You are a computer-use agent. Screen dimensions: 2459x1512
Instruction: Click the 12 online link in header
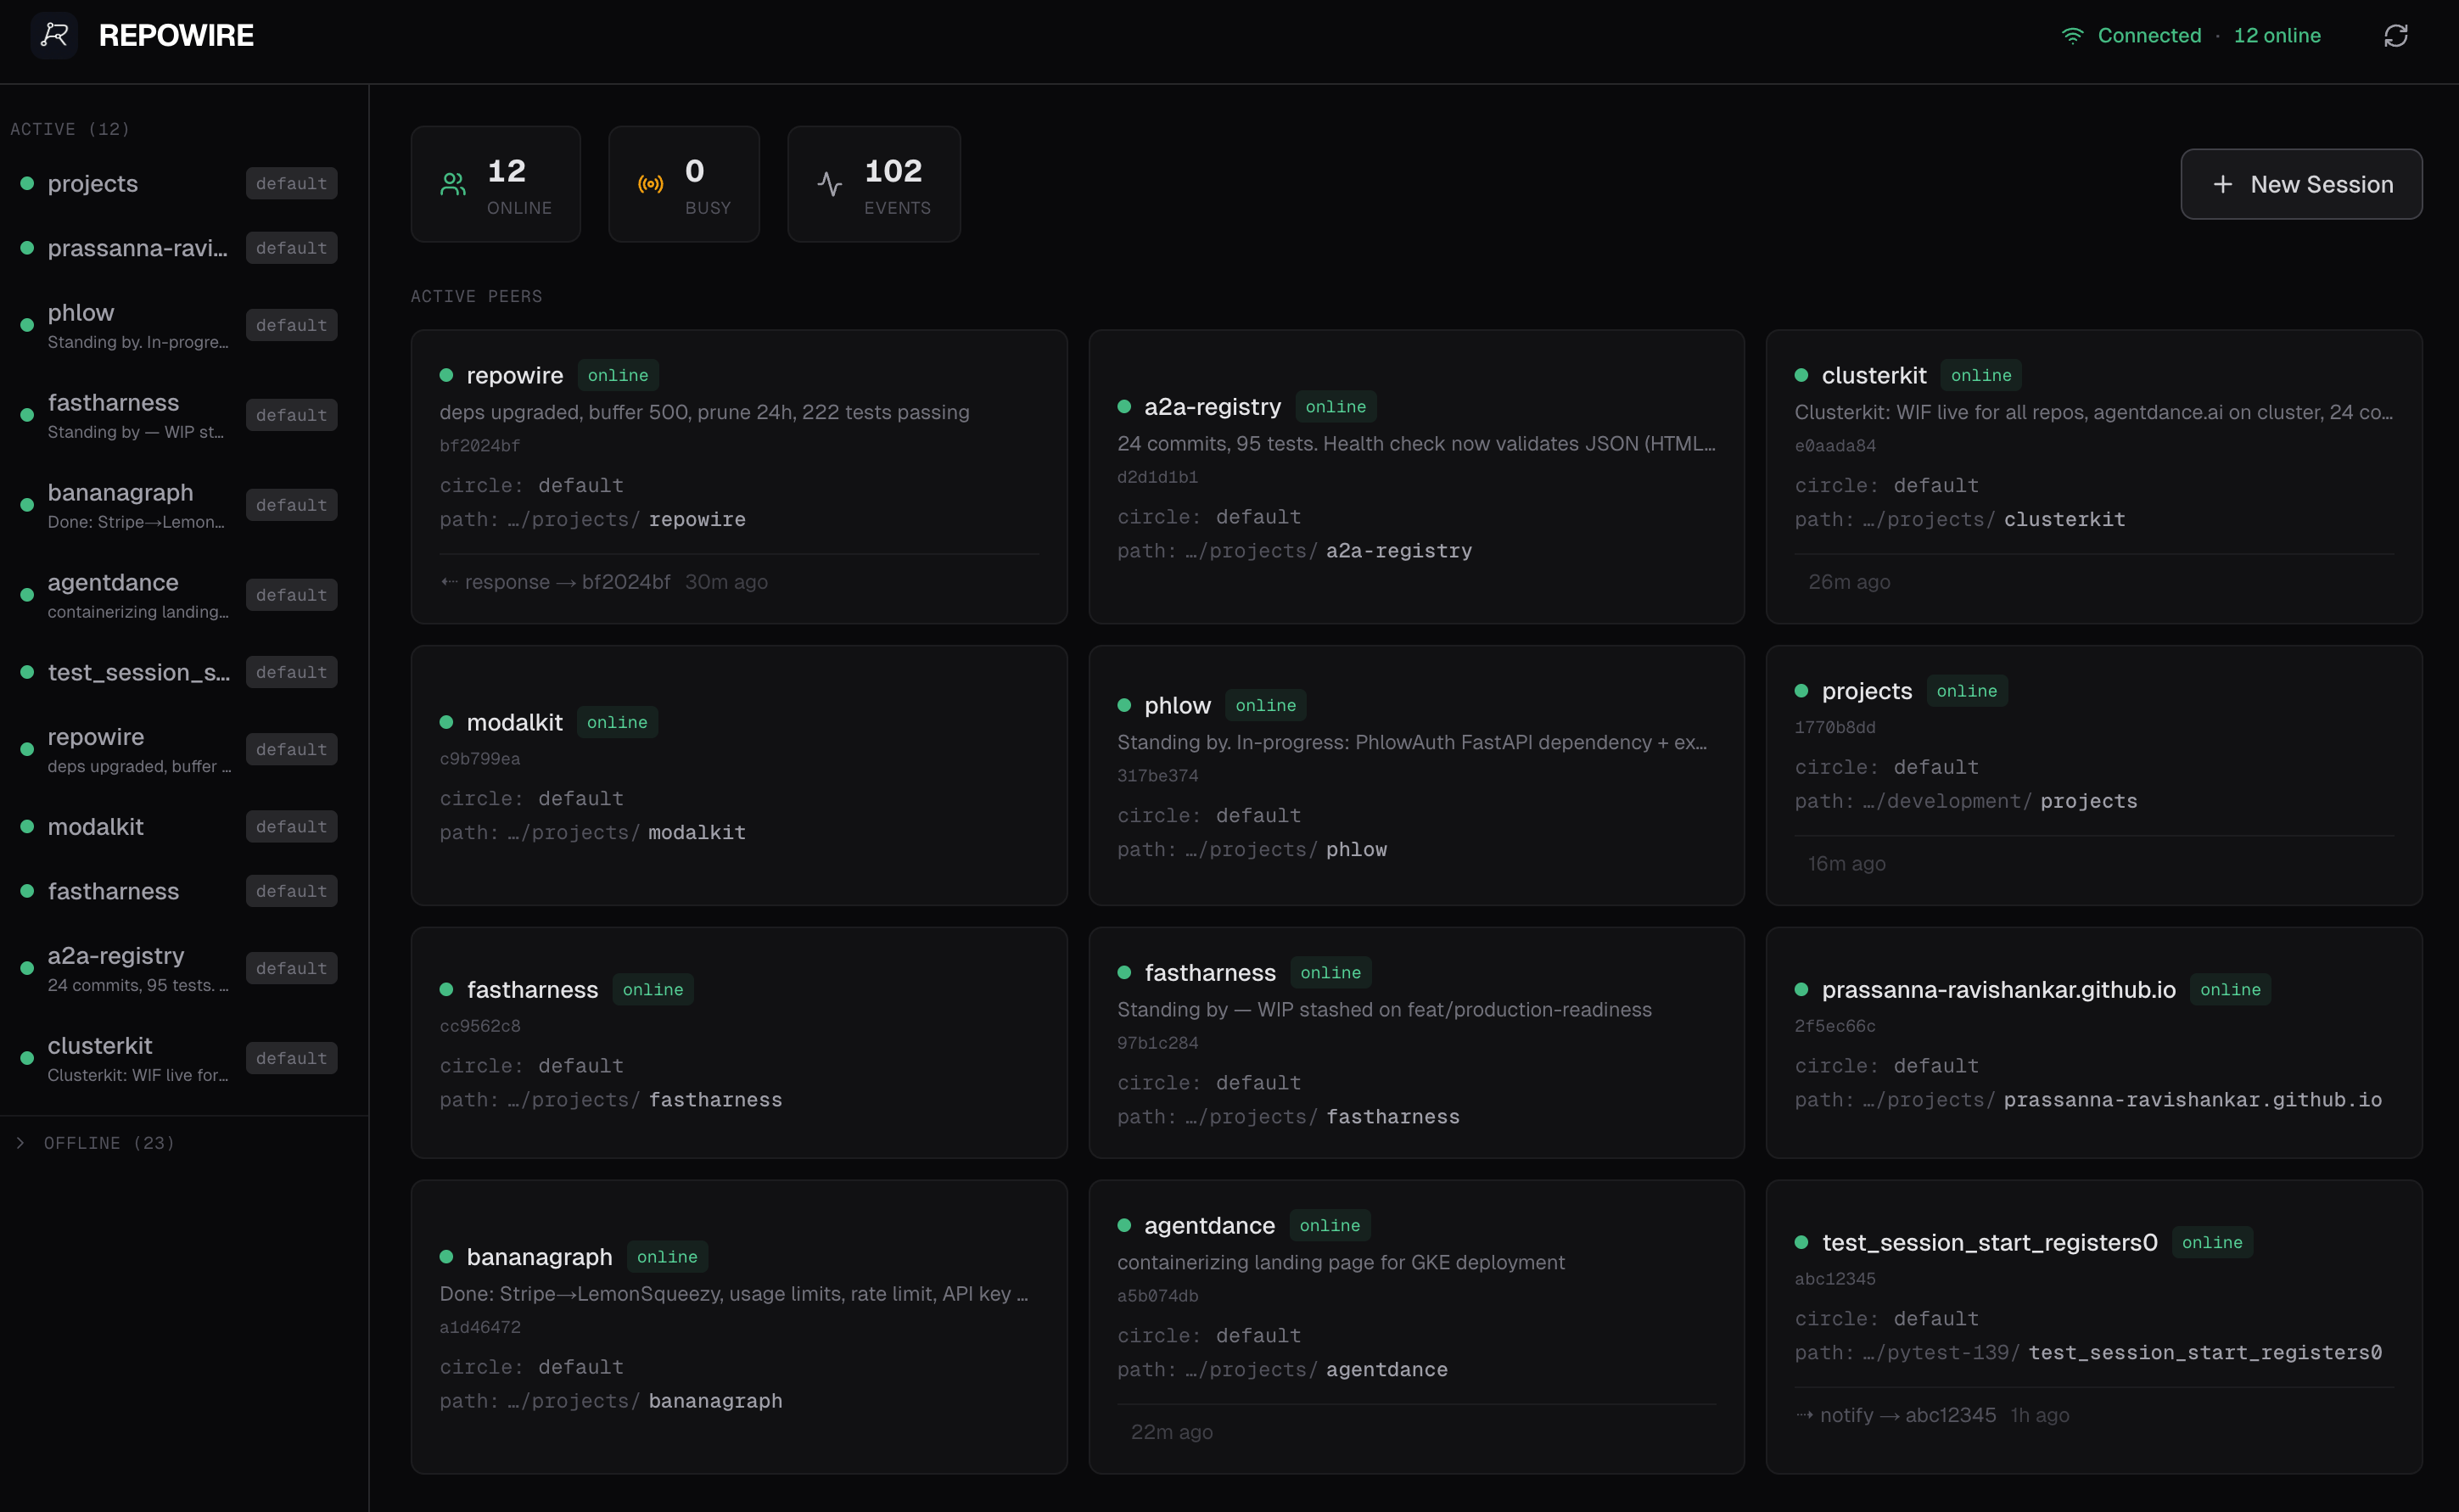(x=2278, y=35)
